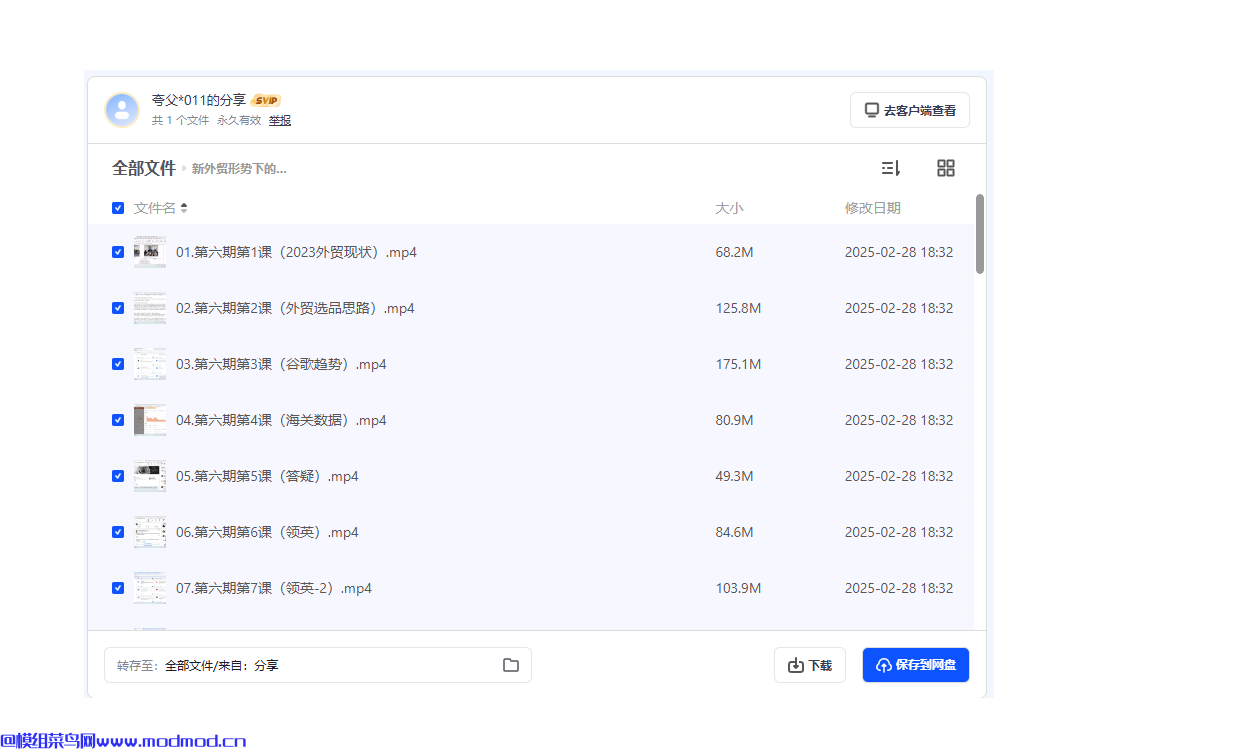This screenshot has height=749, width=1246.
Task: Toggle the select-all checkbox
Action: [x=118, y=208]
